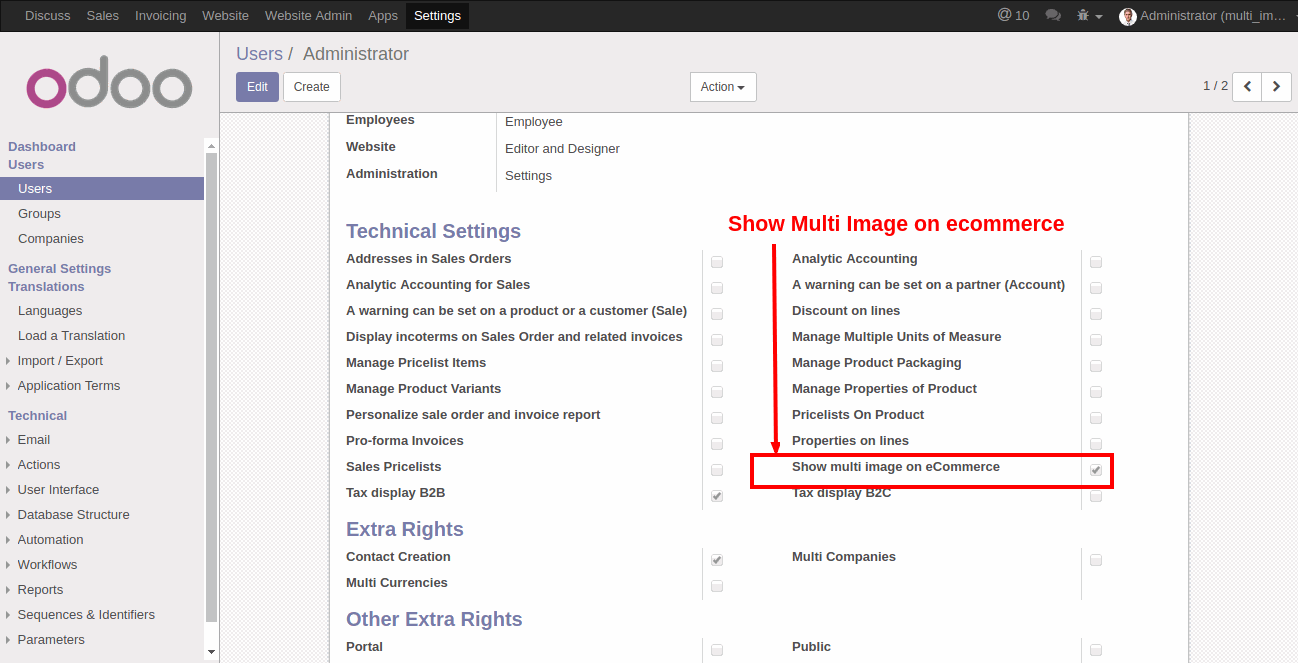Open Load a Translation in sidebar

[71, 336]
